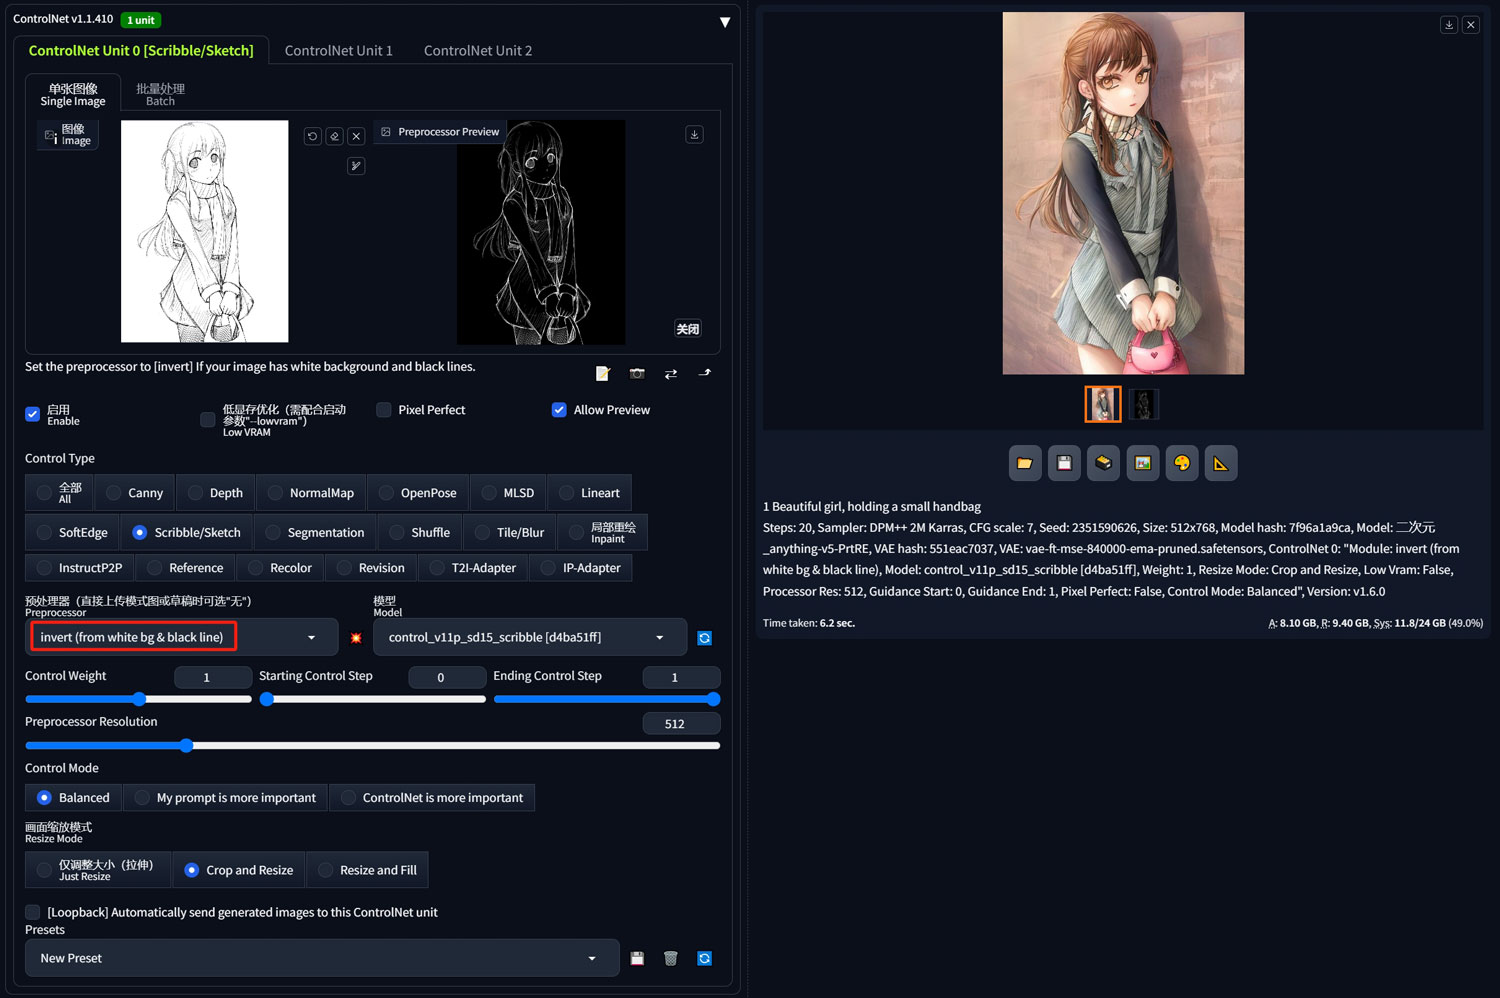
Task: Refresh the ControlNet model list
Action: click(x=704, y=638)
